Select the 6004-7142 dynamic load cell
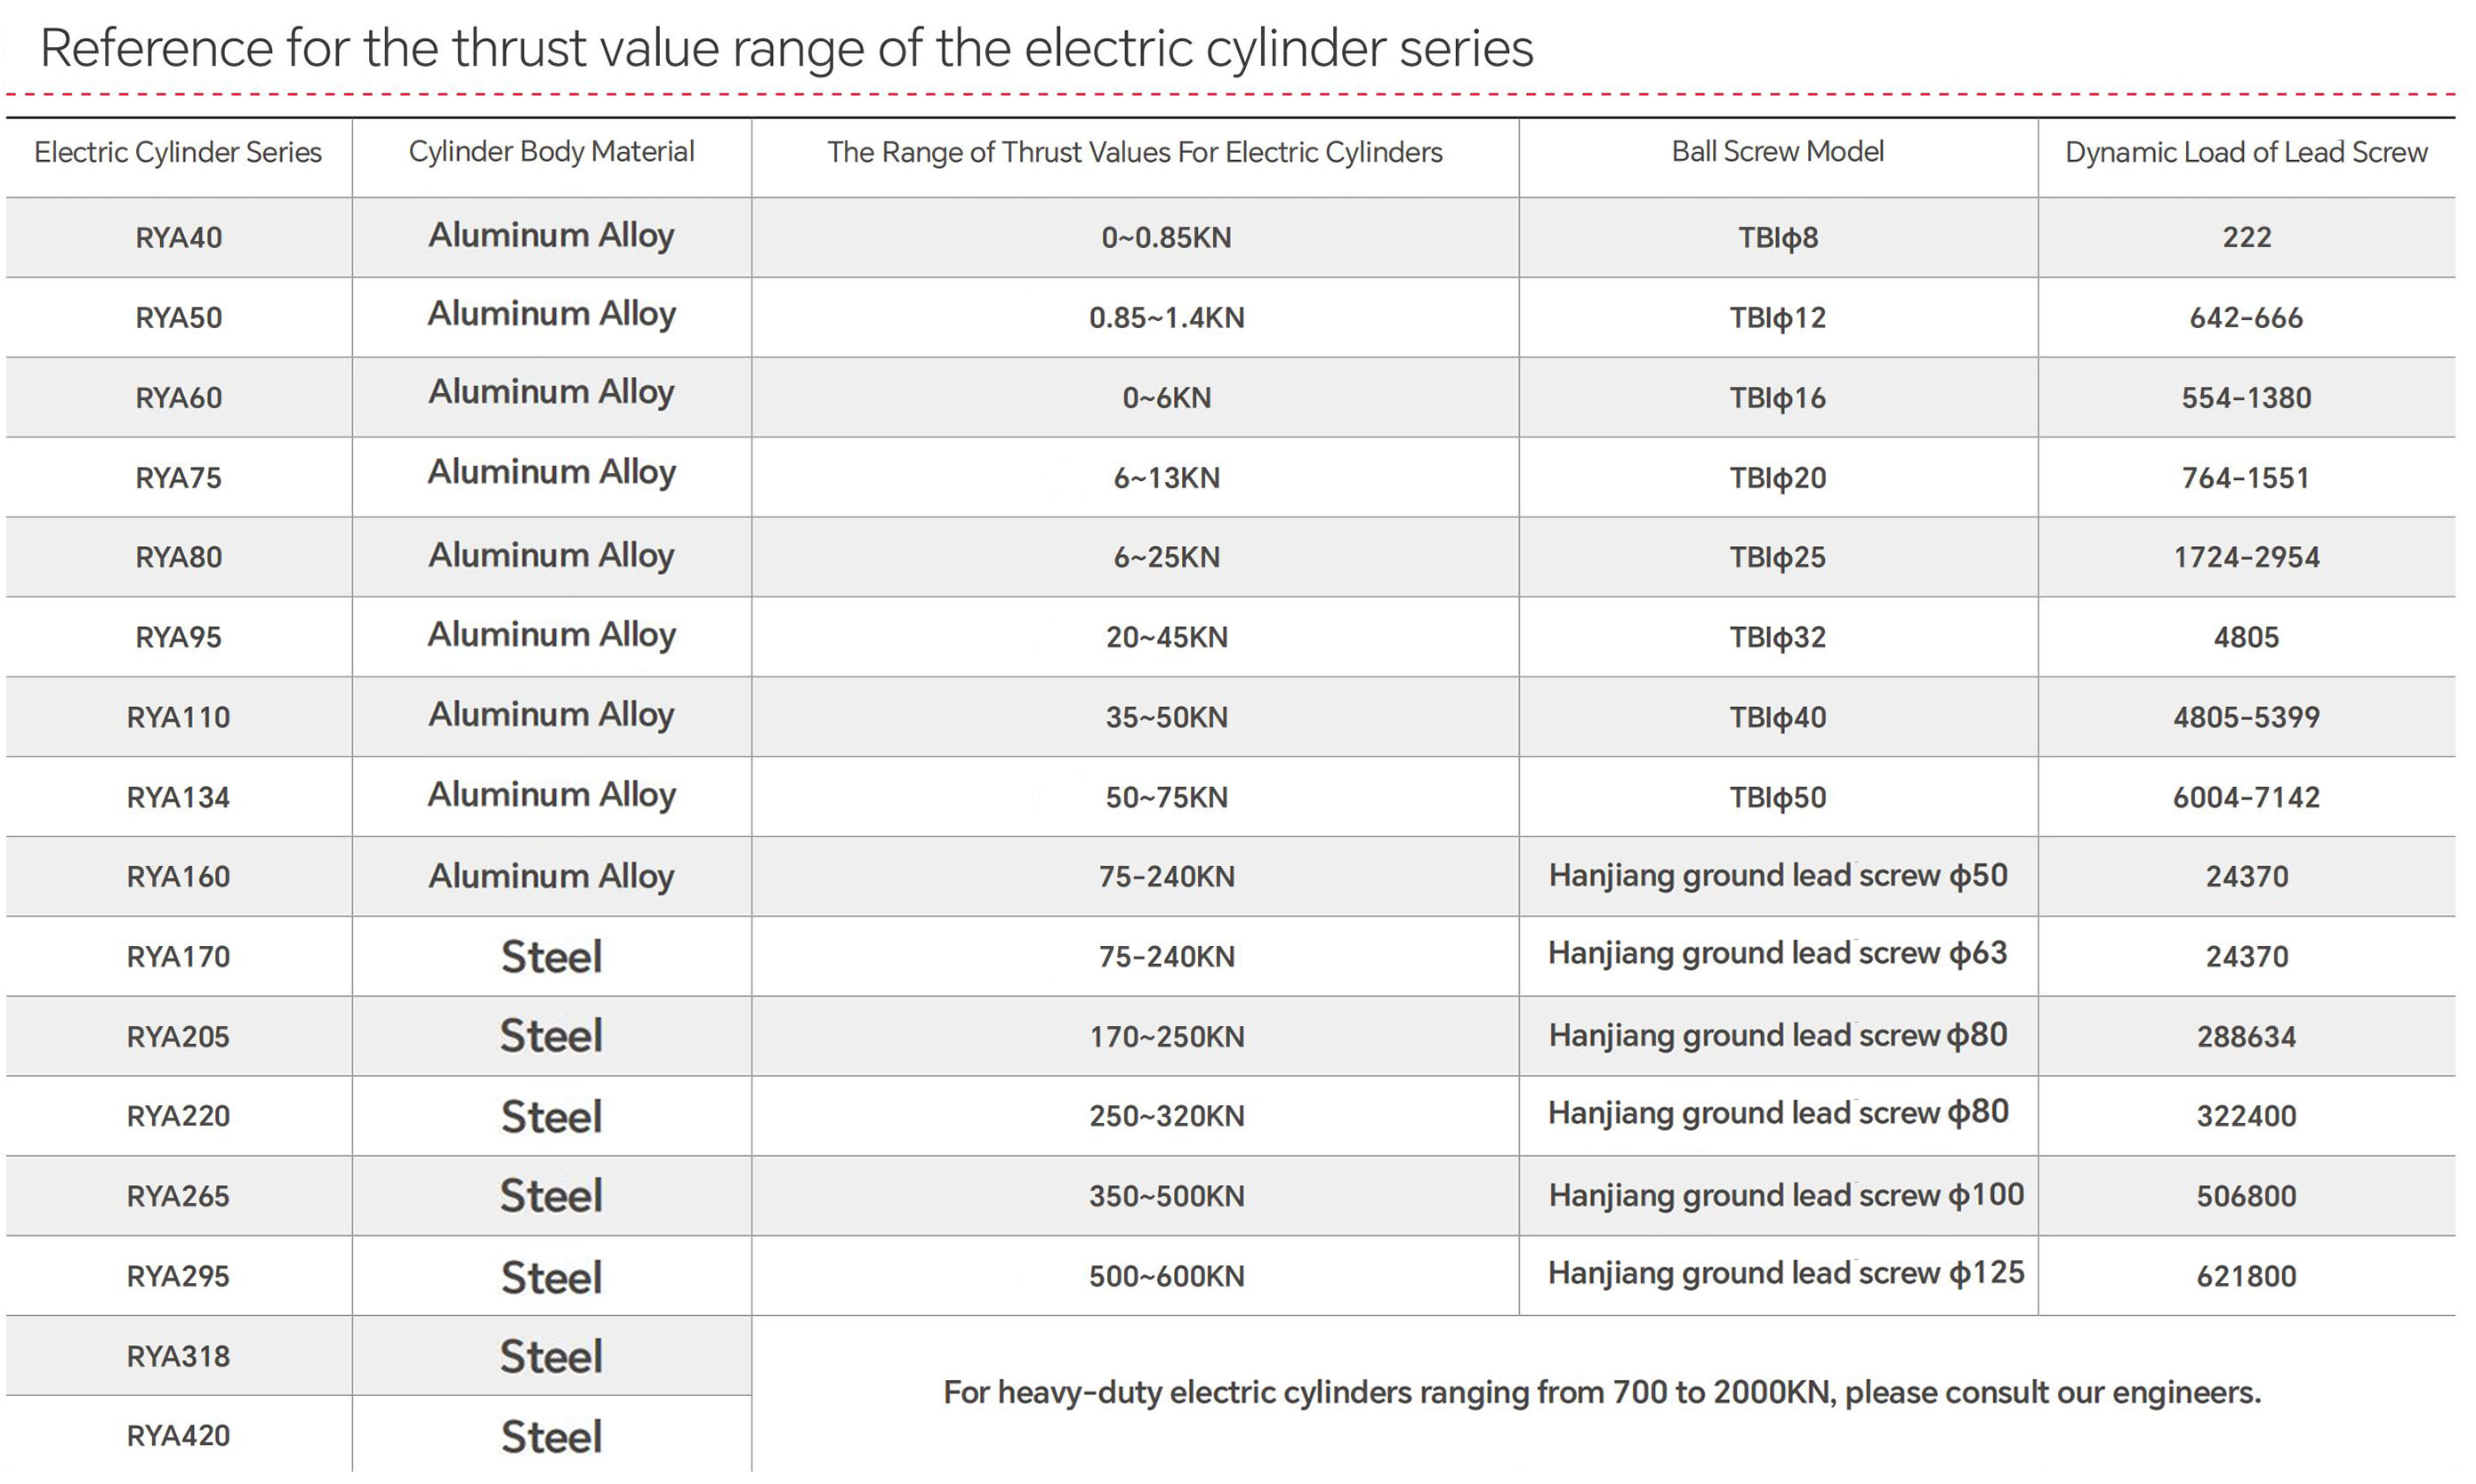The height and width of the screenshot is (1484, 2476). click(x=2245, y=797)
